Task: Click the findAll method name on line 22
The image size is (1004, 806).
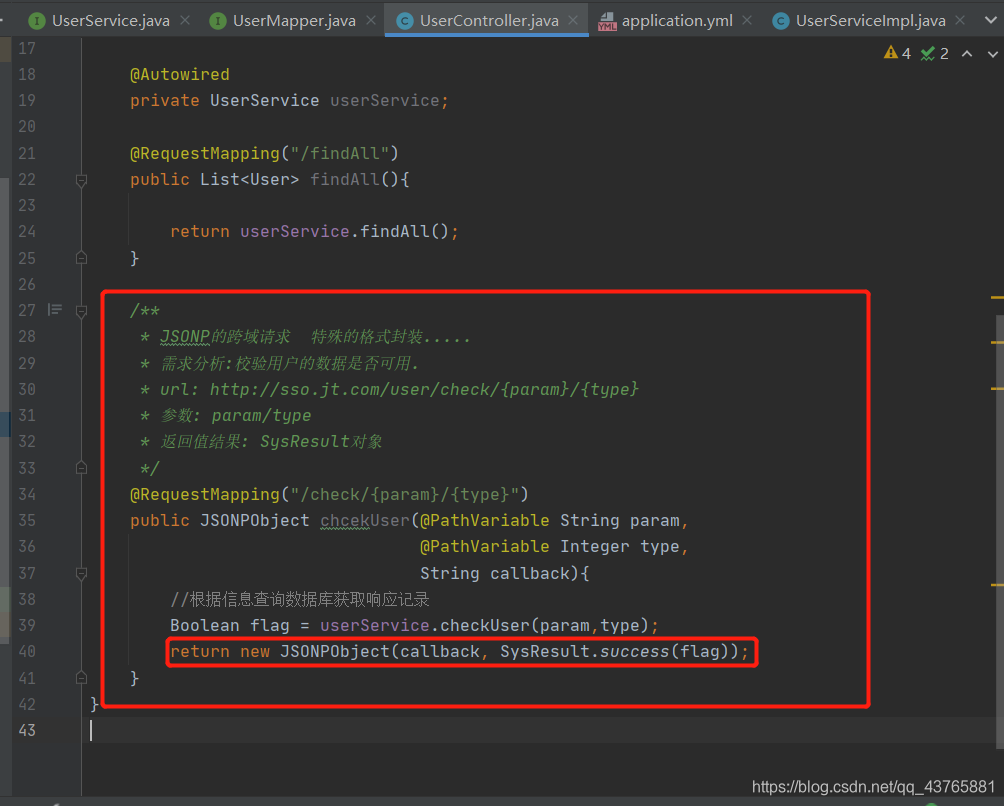Action: tap(345, 179)
